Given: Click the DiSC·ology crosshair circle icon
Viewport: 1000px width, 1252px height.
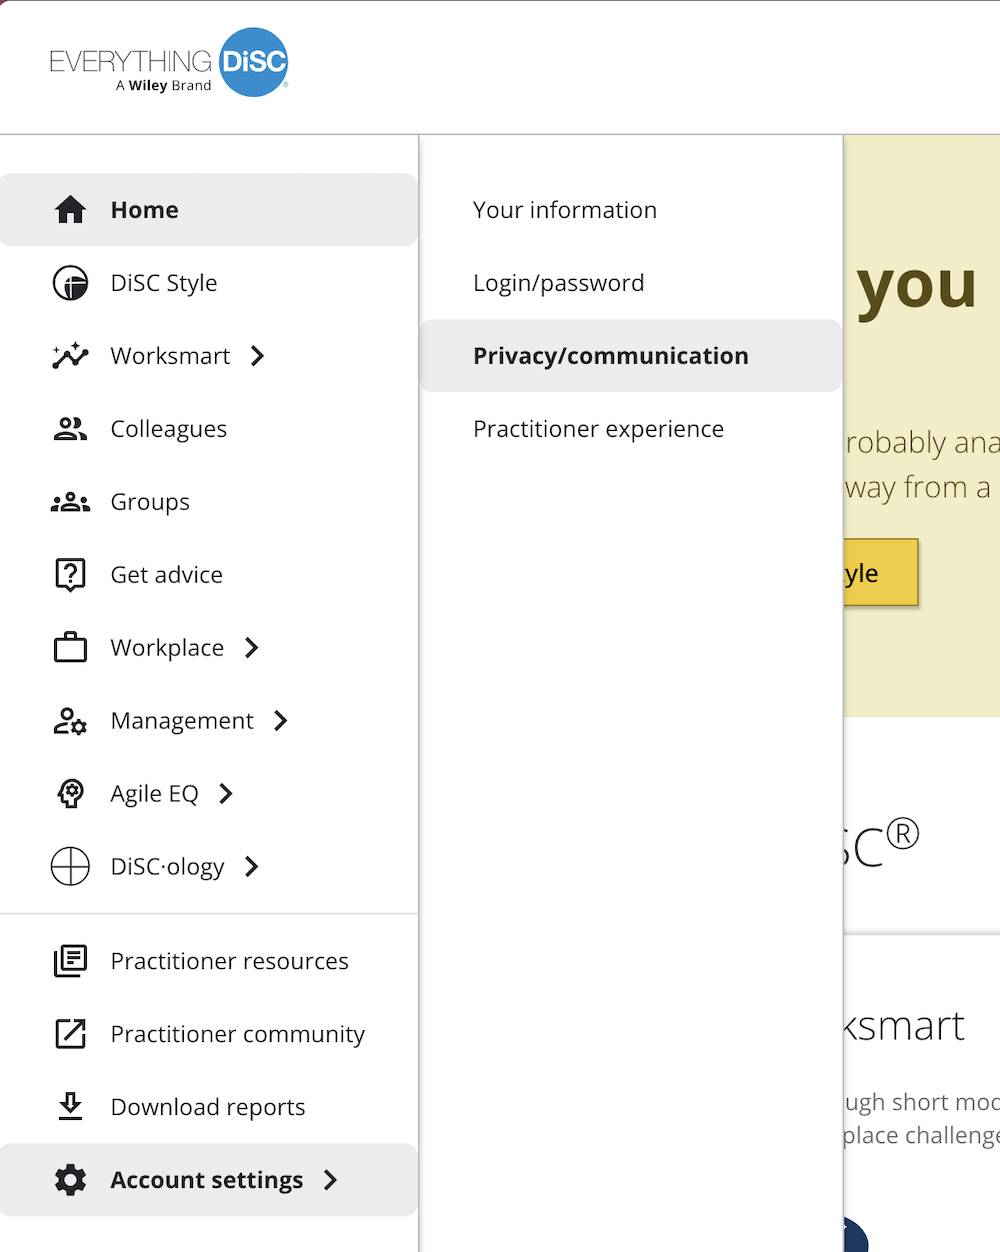Looking at the screenshot, I should [70, 866].
